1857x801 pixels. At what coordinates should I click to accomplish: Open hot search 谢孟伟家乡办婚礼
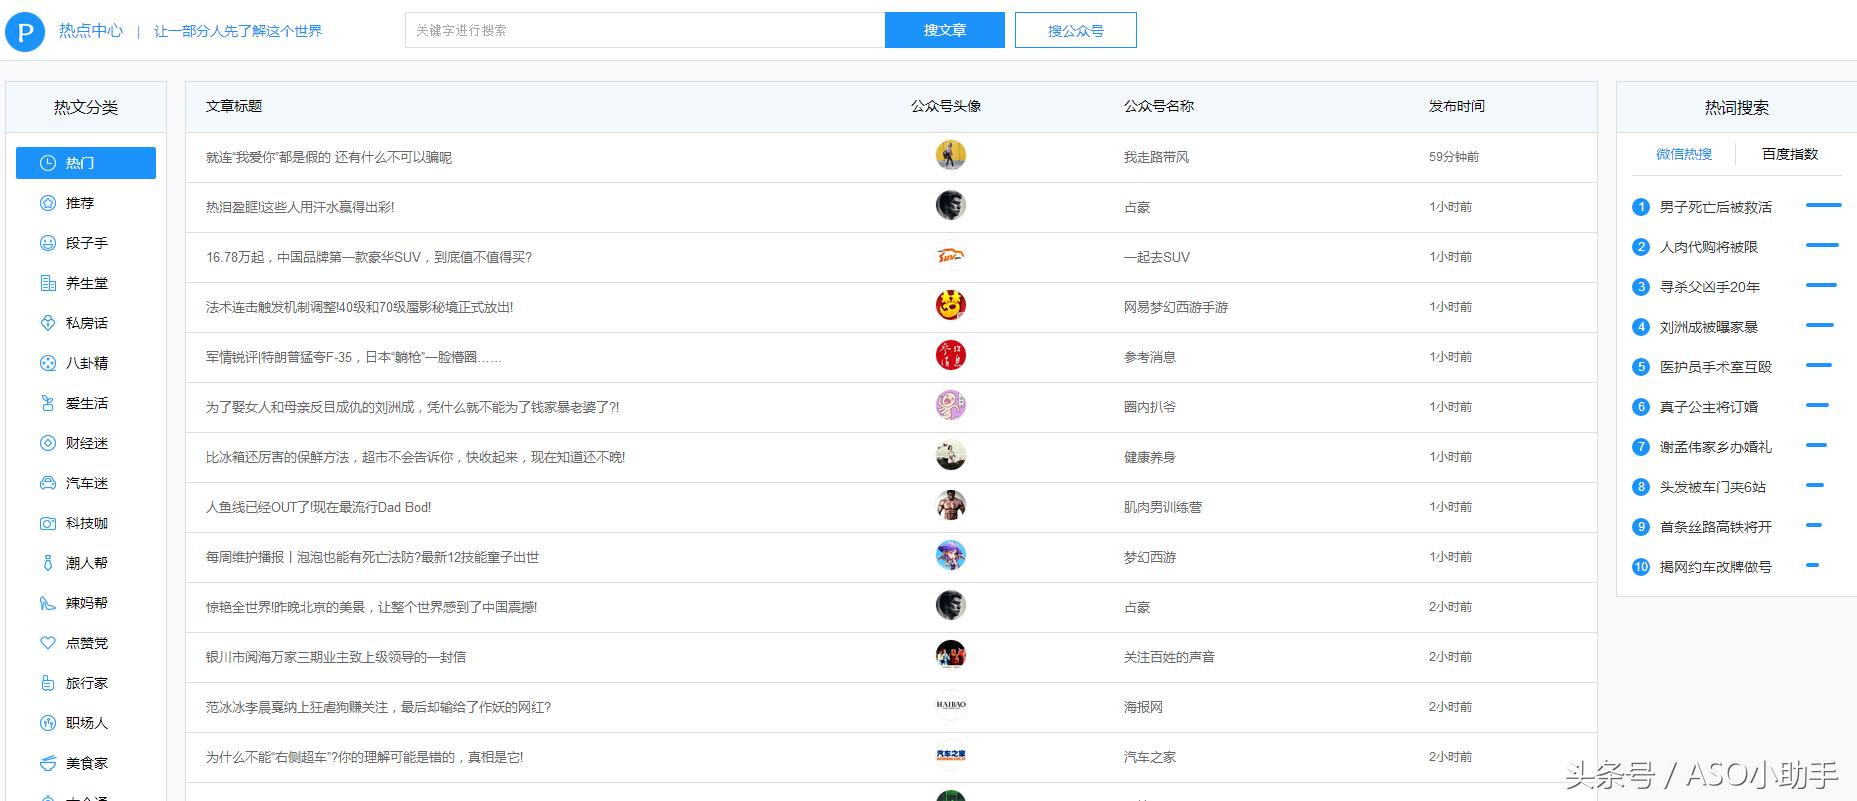(1716, 447)
